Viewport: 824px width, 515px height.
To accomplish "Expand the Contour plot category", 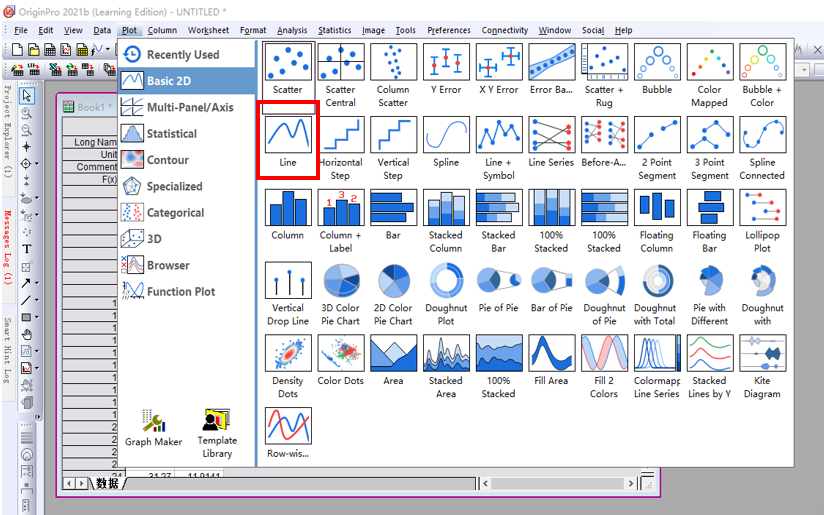I will [167, 160].
